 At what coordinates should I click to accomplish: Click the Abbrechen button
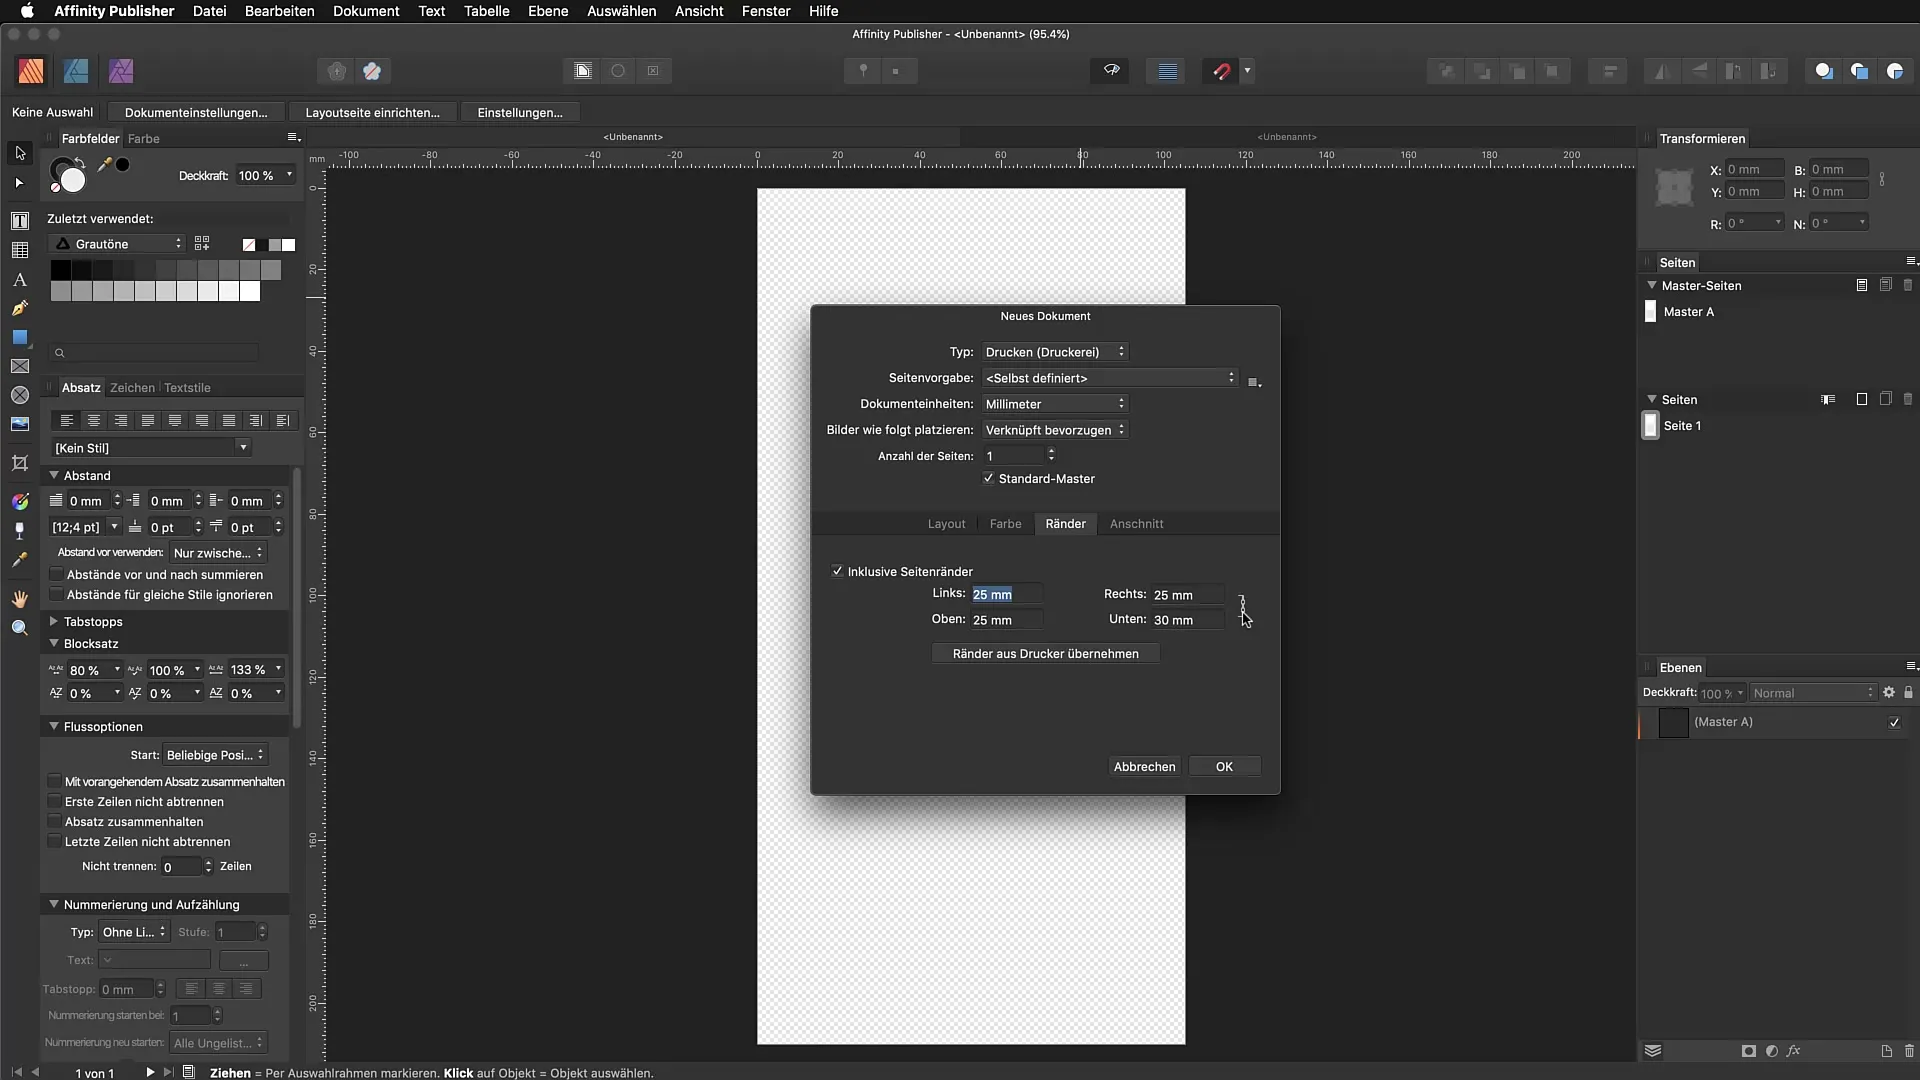(1144, 767)
